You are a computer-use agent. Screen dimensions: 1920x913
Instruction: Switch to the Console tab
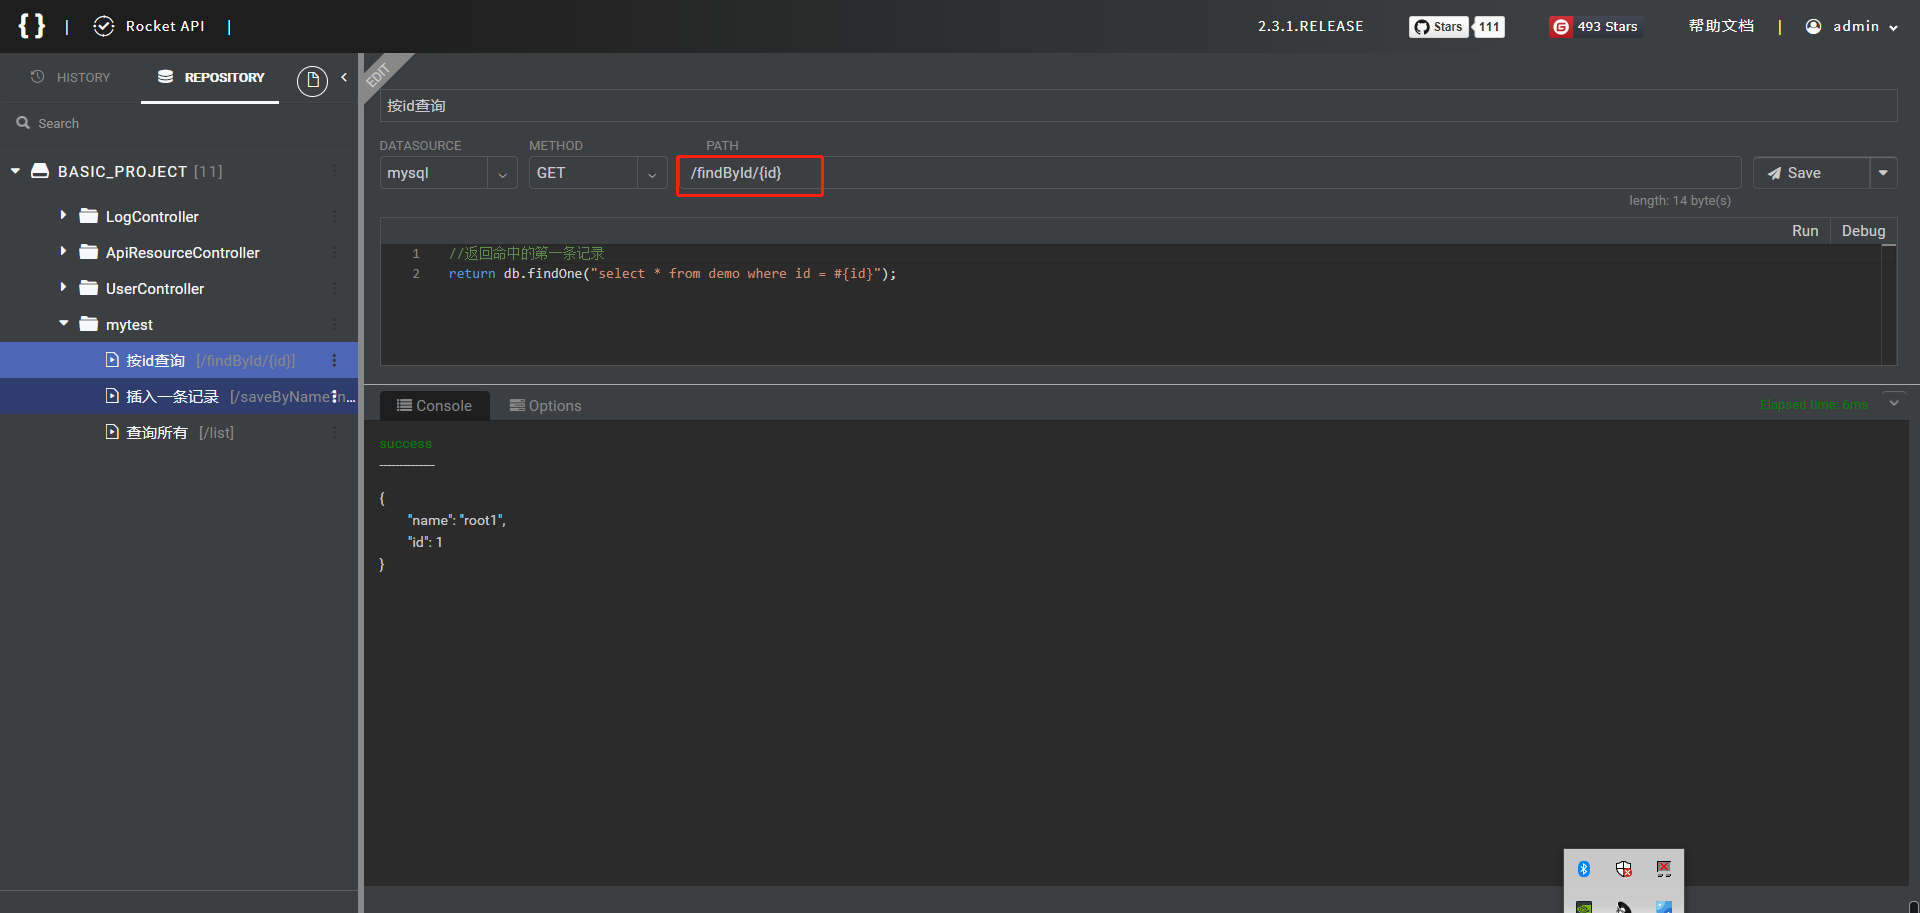click(434, 405)
